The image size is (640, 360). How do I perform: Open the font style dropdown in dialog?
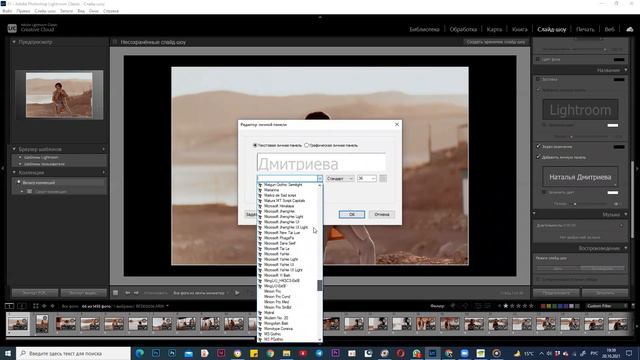pos(340,178)
